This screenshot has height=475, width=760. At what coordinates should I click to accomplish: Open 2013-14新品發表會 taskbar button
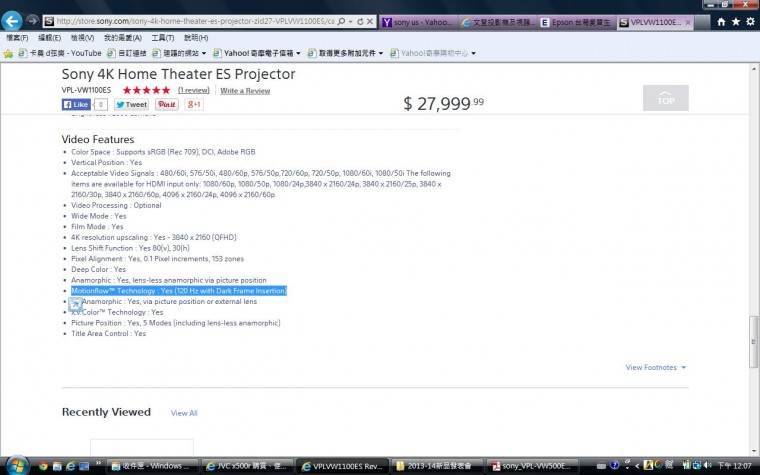pyautogui.click(x=438, y=466)
